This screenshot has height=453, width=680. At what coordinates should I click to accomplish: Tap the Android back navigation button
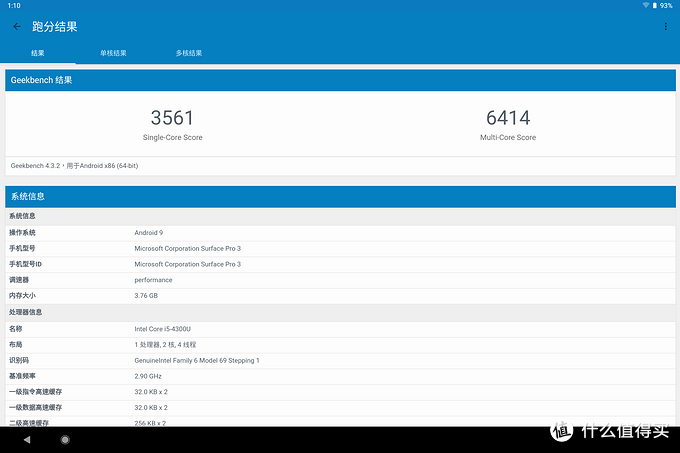pos(27,440)
